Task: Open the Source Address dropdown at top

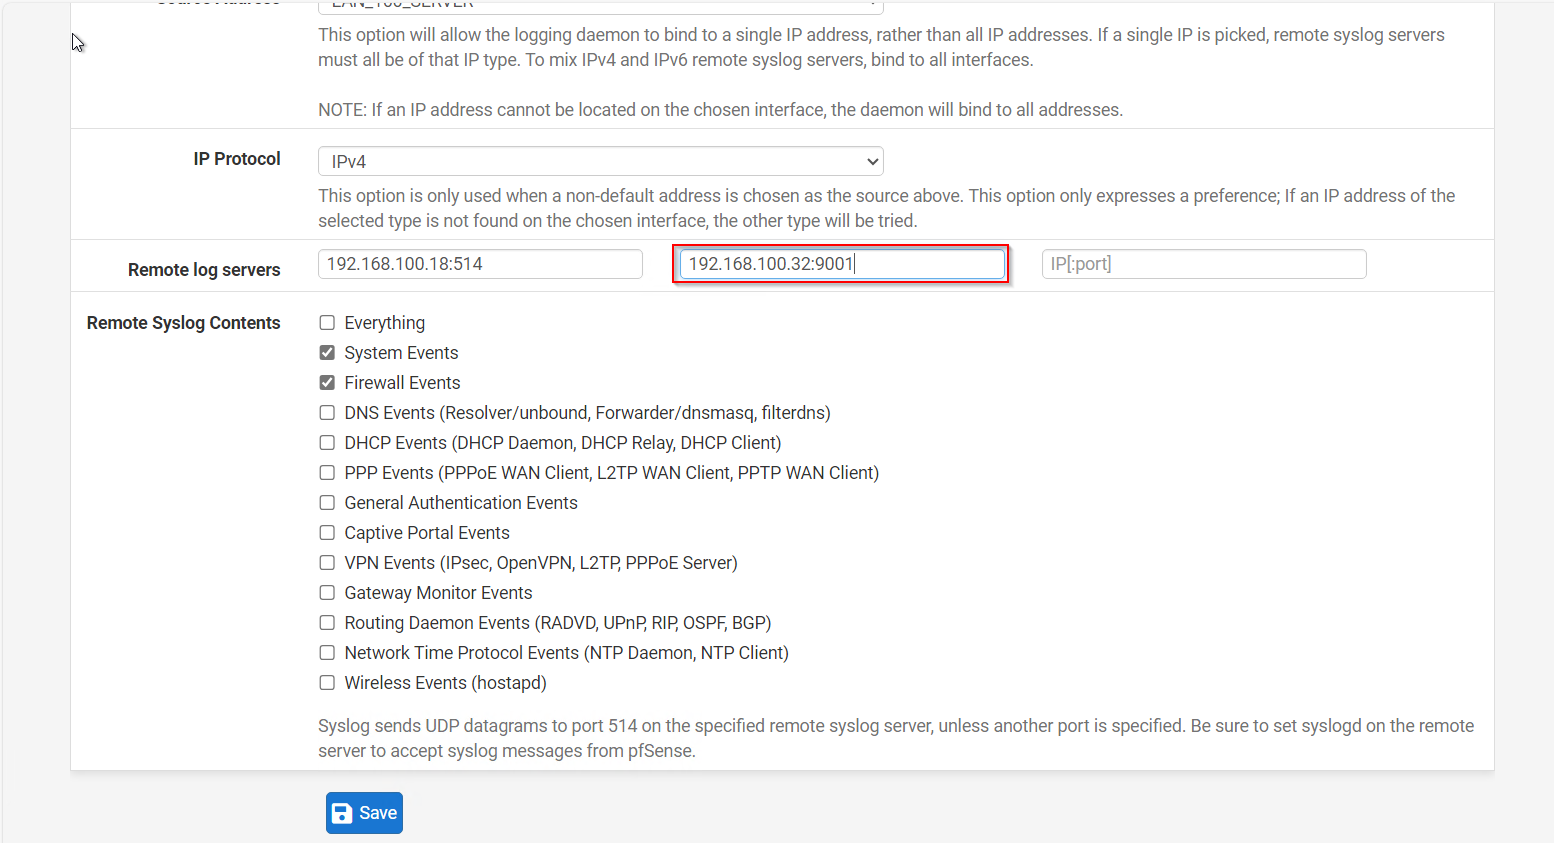Action: pyautogui.click(x=600, y=5)
